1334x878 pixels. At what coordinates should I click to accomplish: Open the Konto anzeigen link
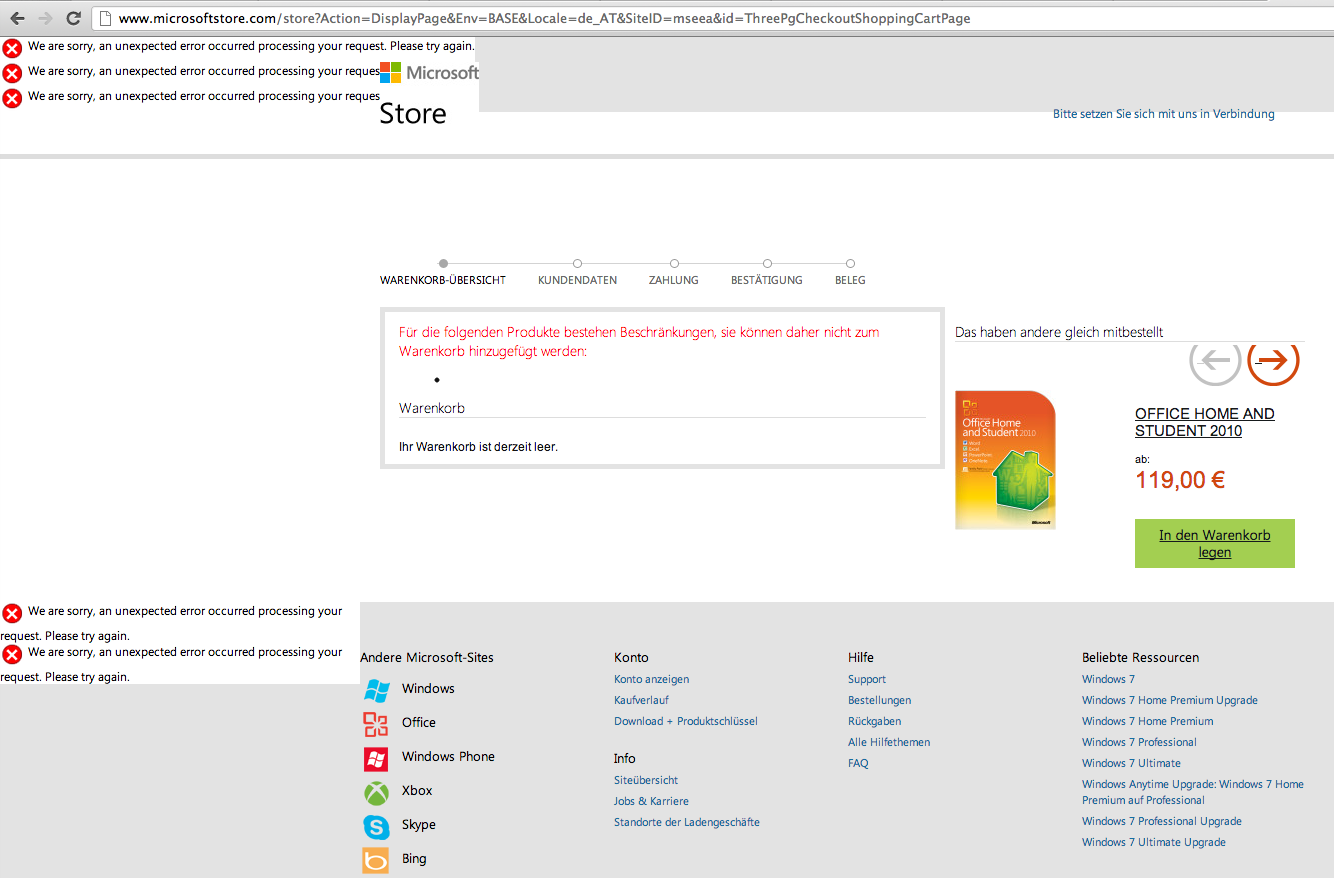click(651, 679)
